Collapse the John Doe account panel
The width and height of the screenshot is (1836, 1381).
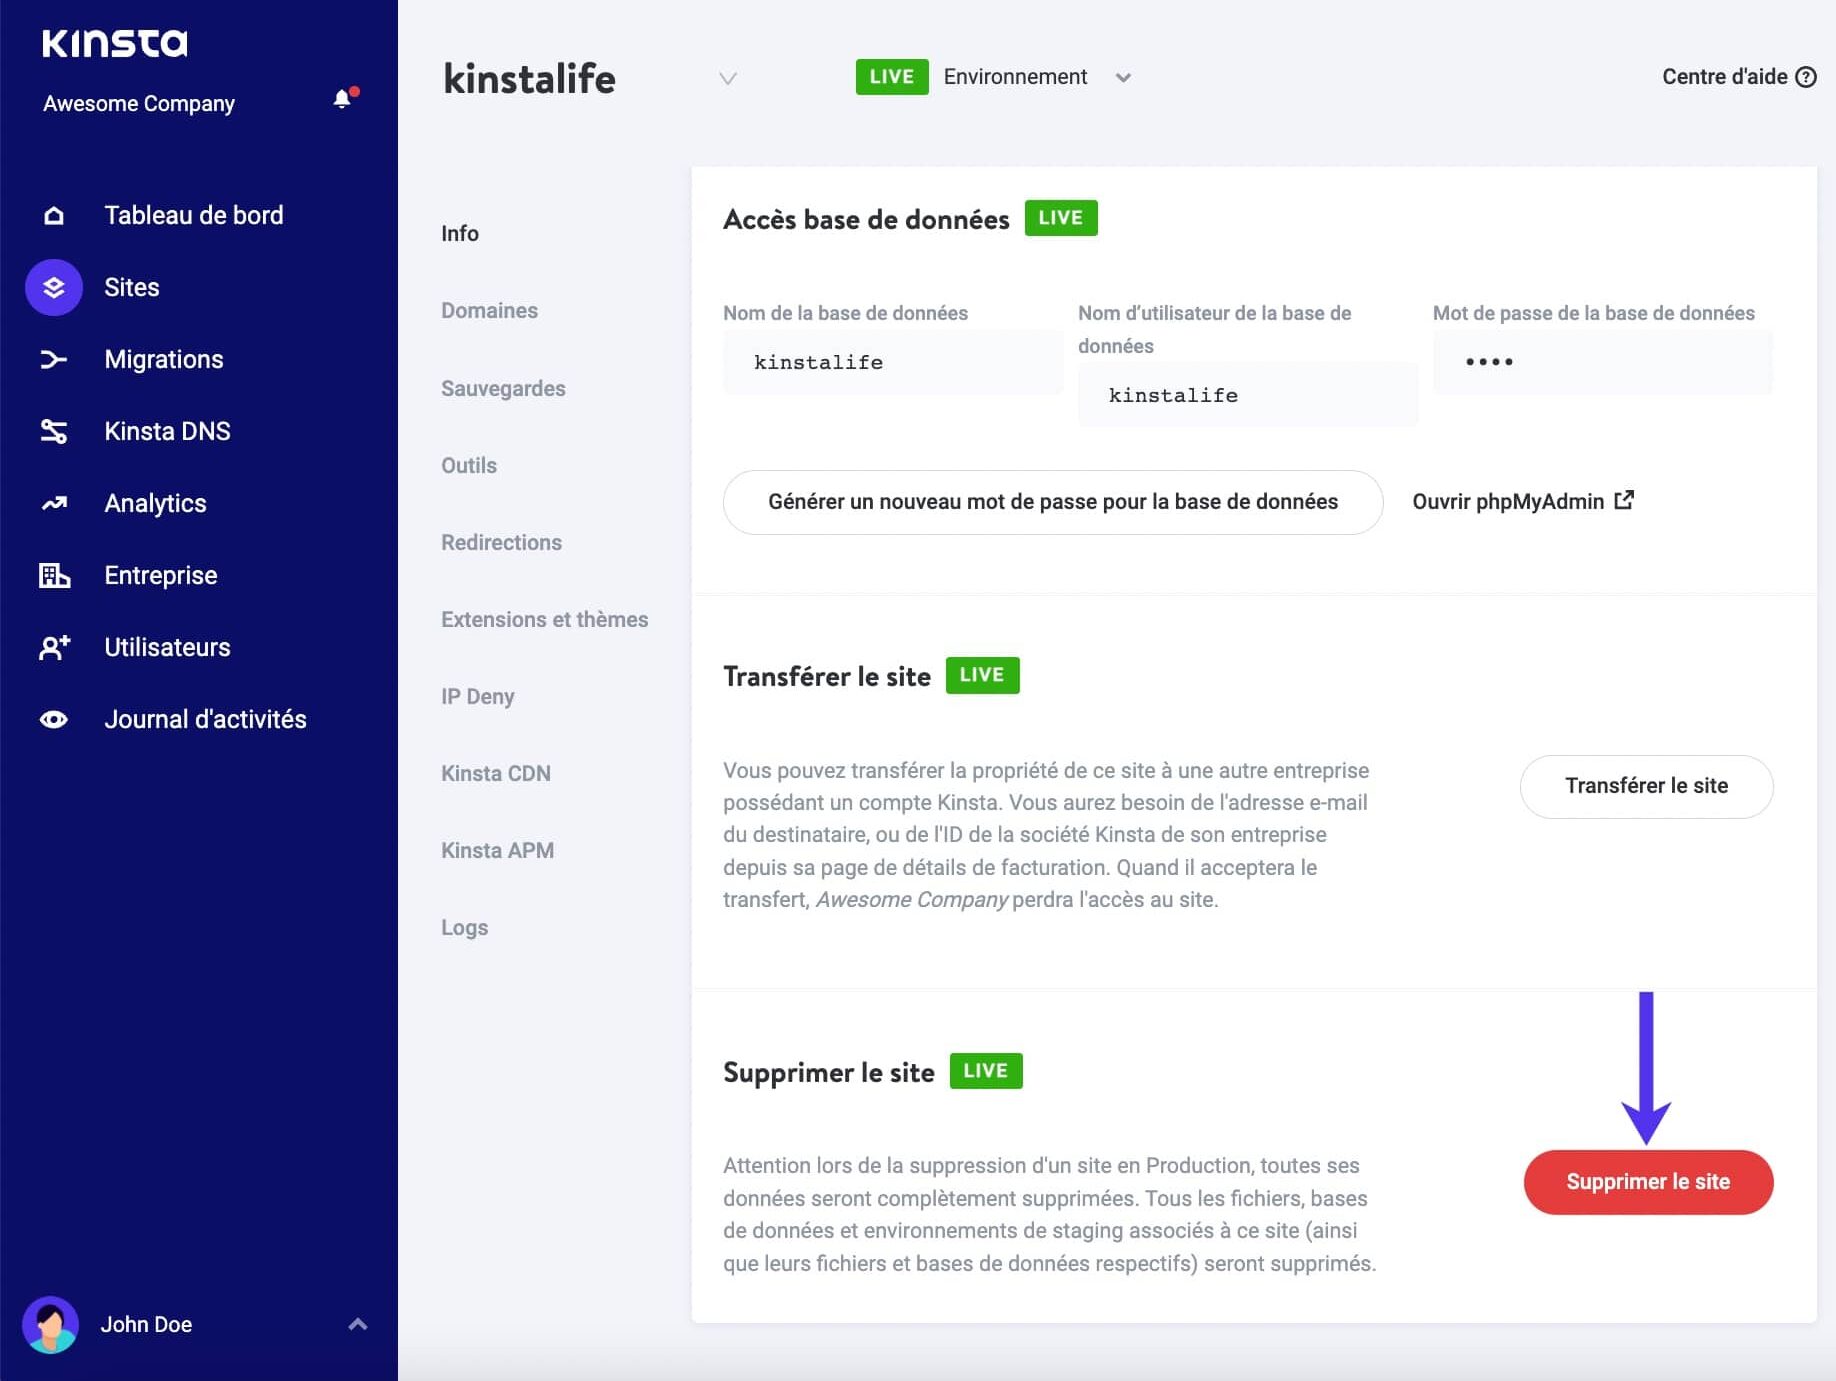pos(357,1324)
